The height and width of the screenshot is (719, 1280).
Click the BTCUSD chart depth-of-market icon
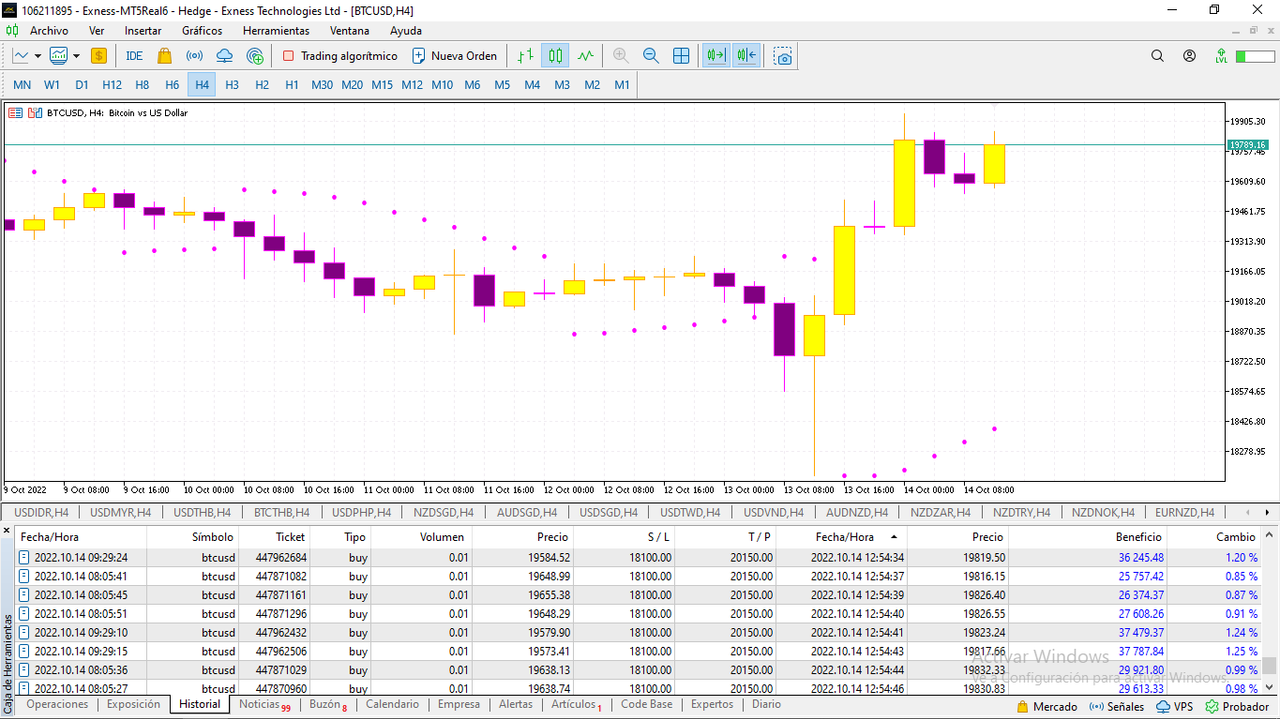point(16,113)
